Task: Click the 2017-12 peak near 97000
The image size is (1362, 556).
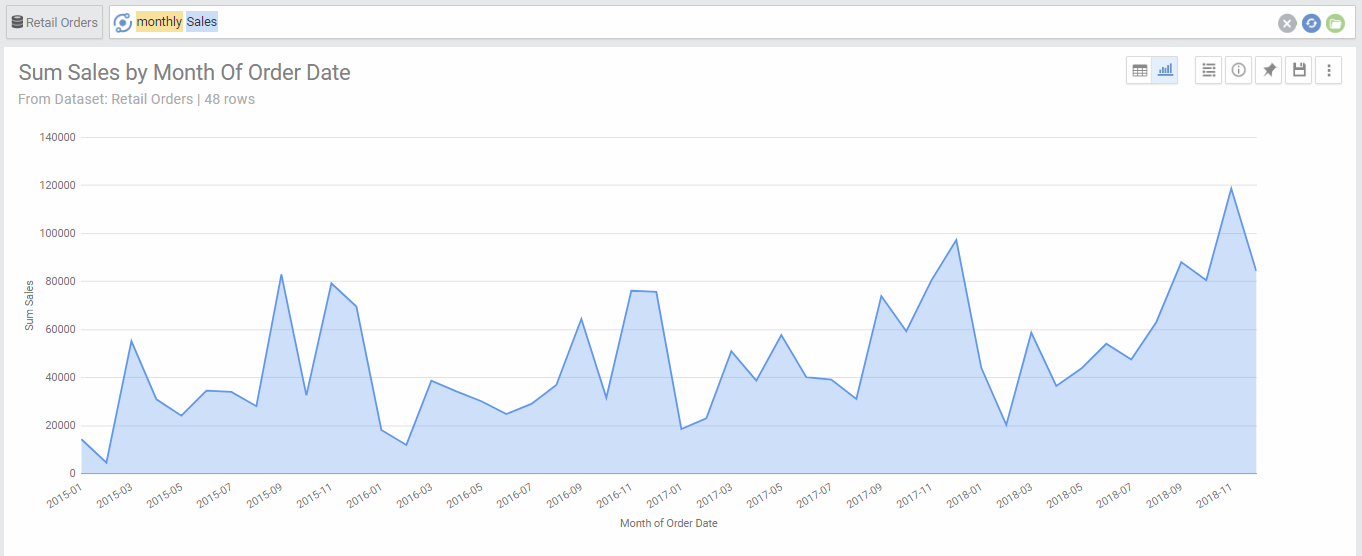Action: (956, 240)
